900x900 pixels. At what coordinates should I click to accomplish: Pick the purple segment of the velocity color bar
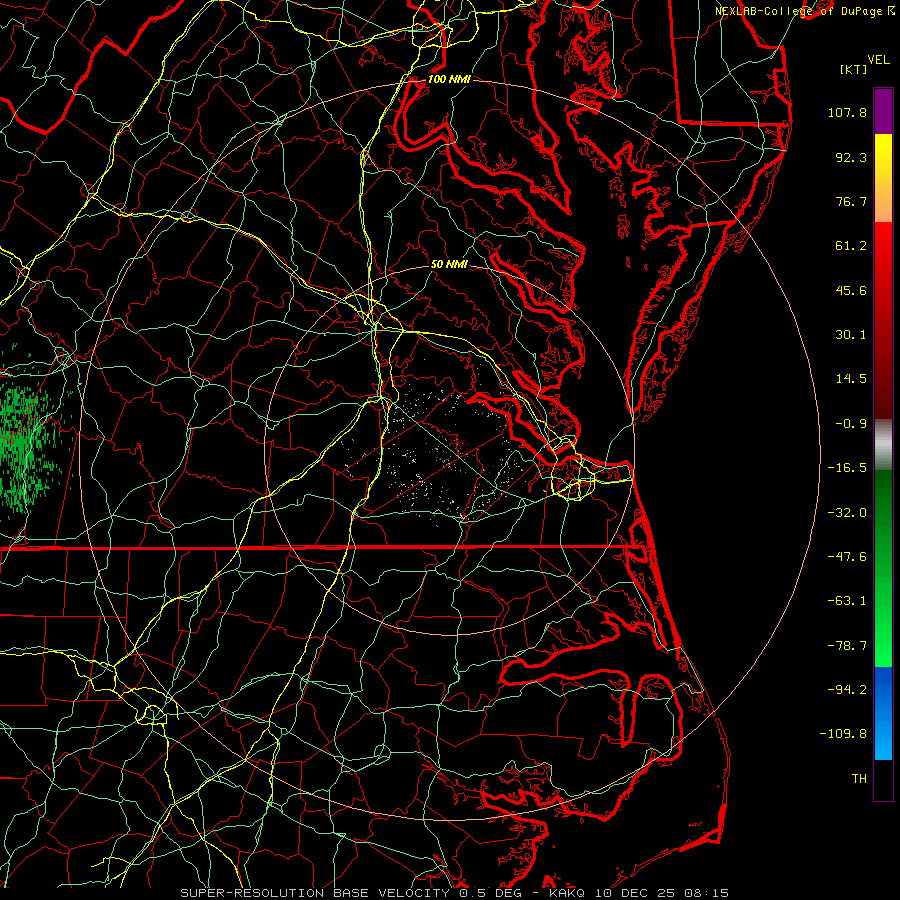[883, 111]
